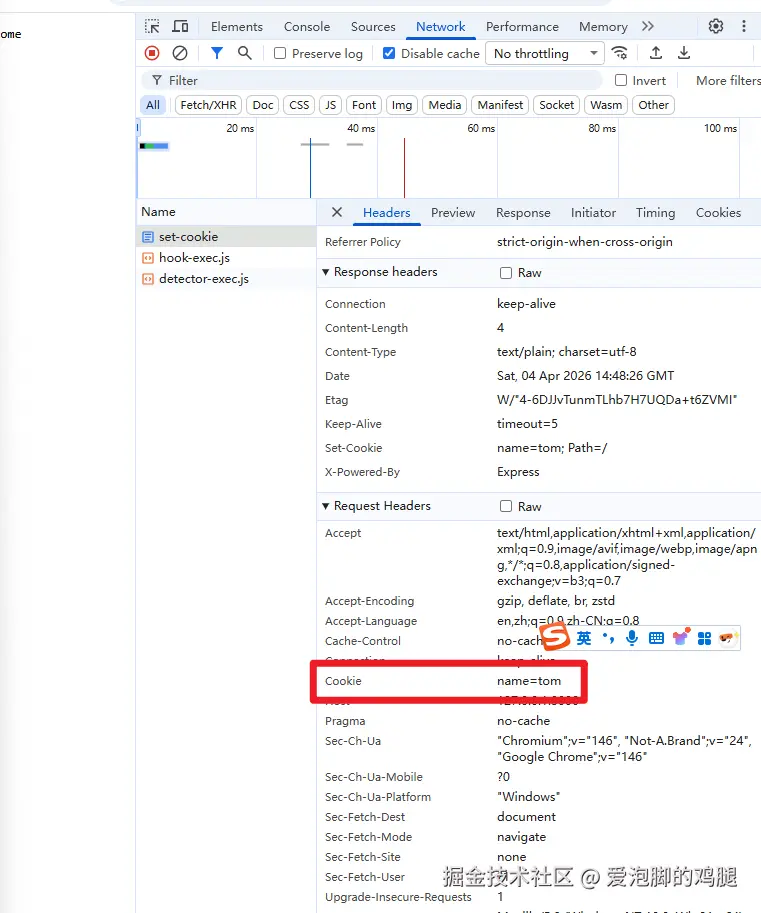Filter requests by JS
Image resolution: width=761 pixels, height=913 pixels.
pyautogui.click(x=330, y=105)
